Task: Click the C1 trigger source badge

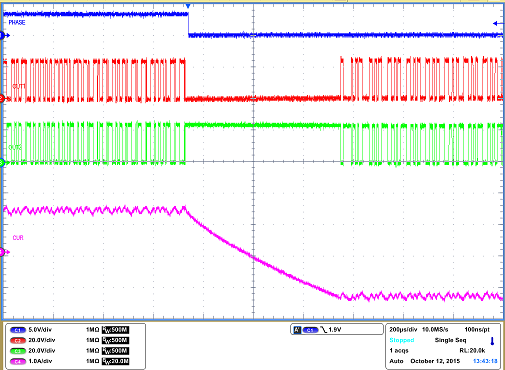Action: coord(310,330)
